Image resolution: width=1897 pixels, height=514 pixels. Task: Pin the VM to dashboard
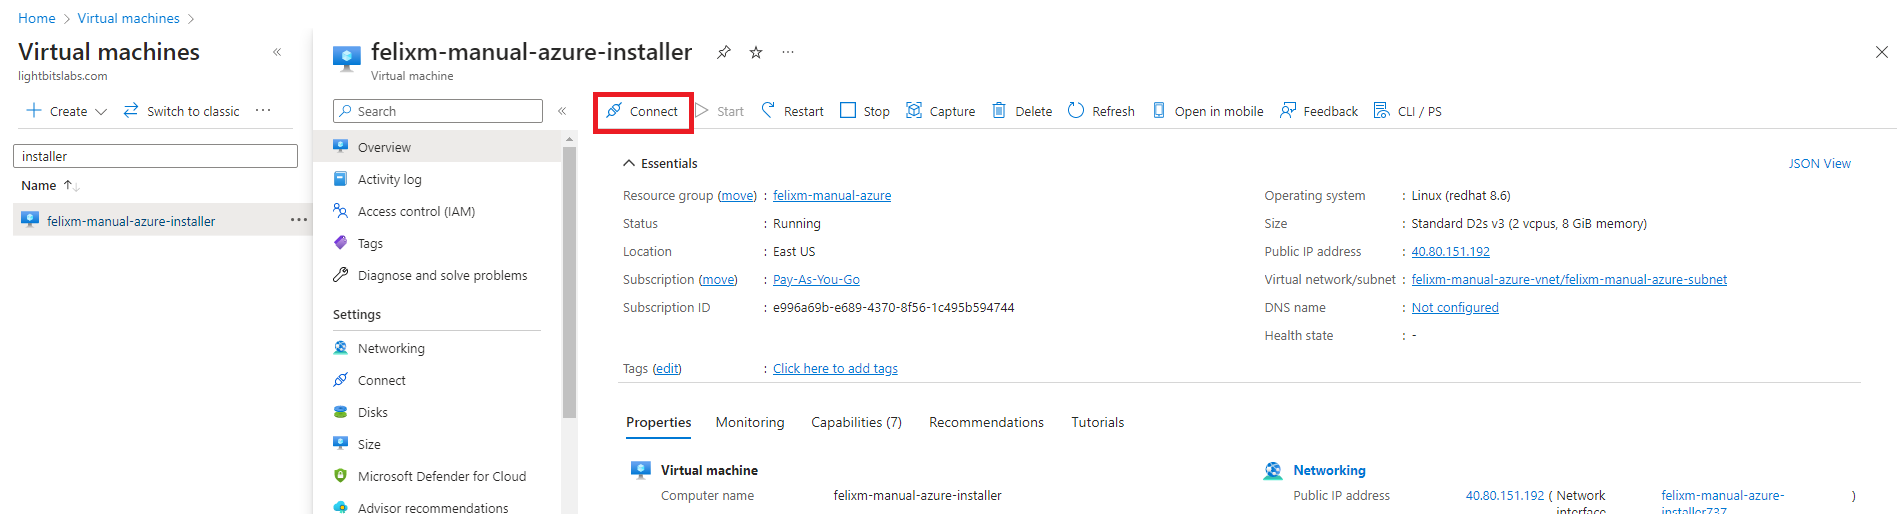724,52
